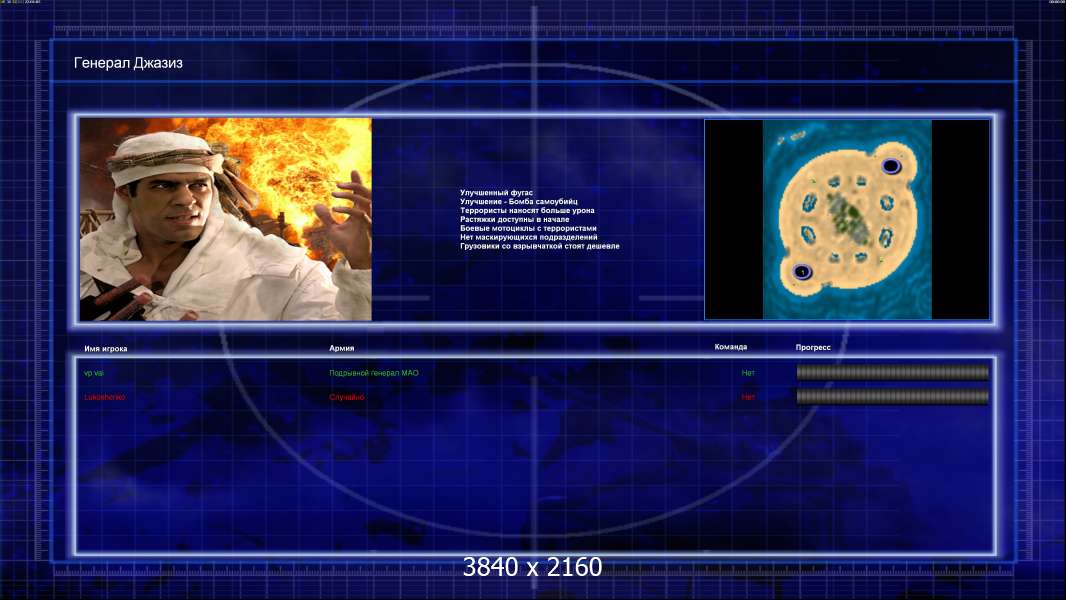Image resolution: width=1066 pixels, height=600 pixels.
Task: Select the red player name in second row
Action: click(x=105, y=397)
